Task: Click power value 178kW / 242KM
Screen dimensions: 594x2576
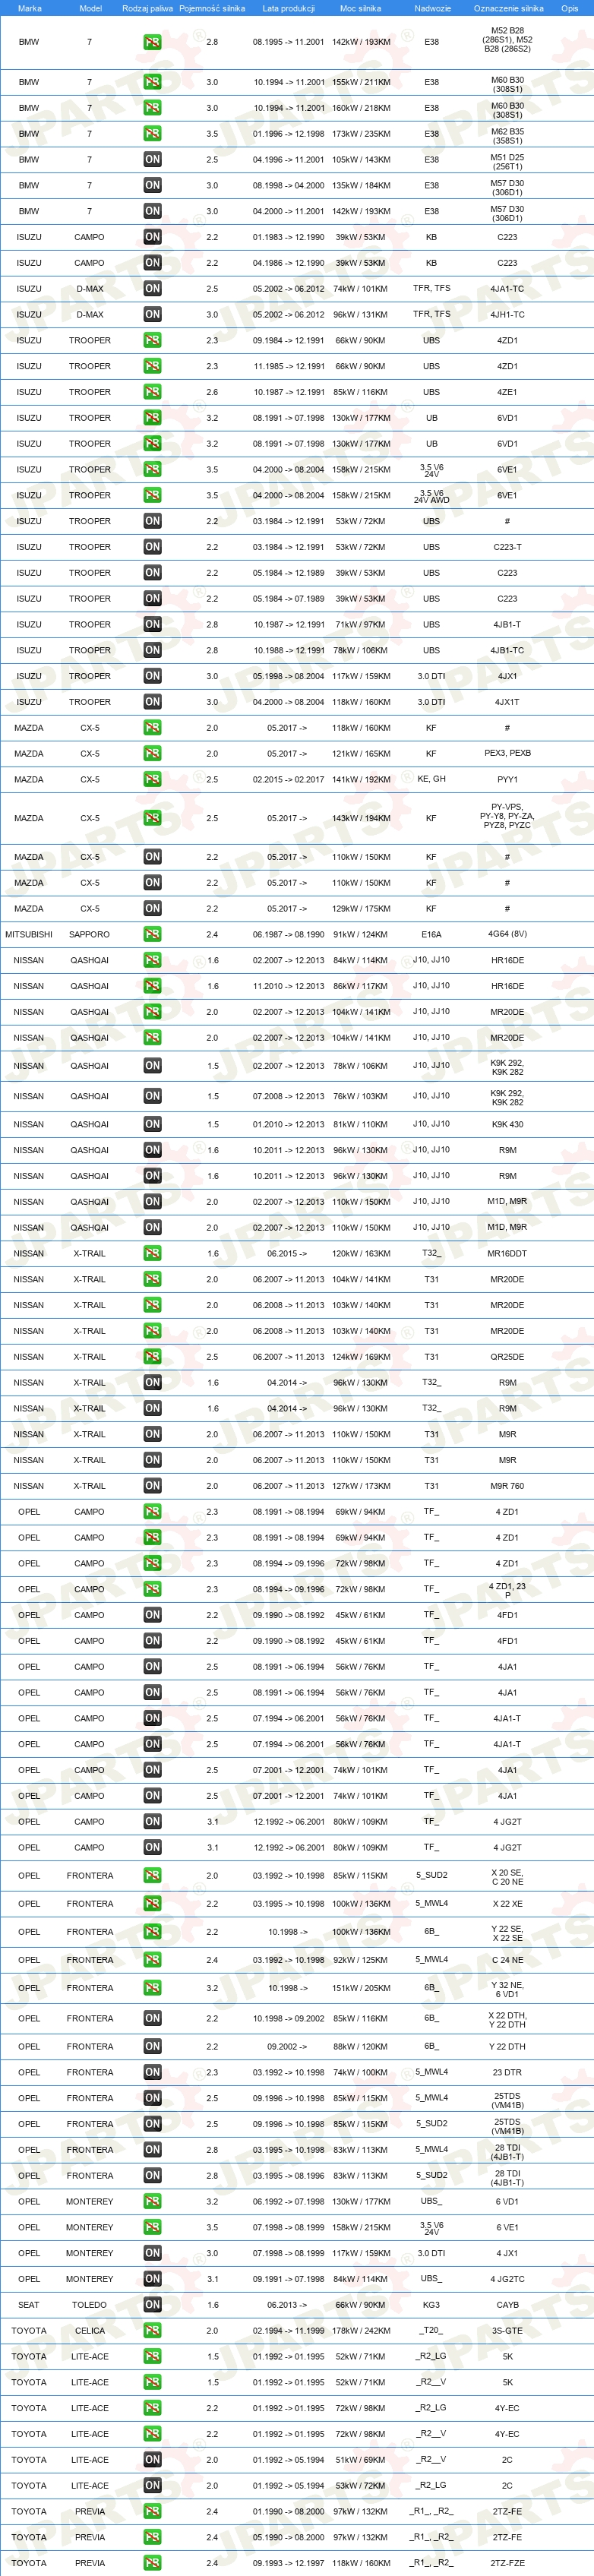Action: coord(361,2331)
